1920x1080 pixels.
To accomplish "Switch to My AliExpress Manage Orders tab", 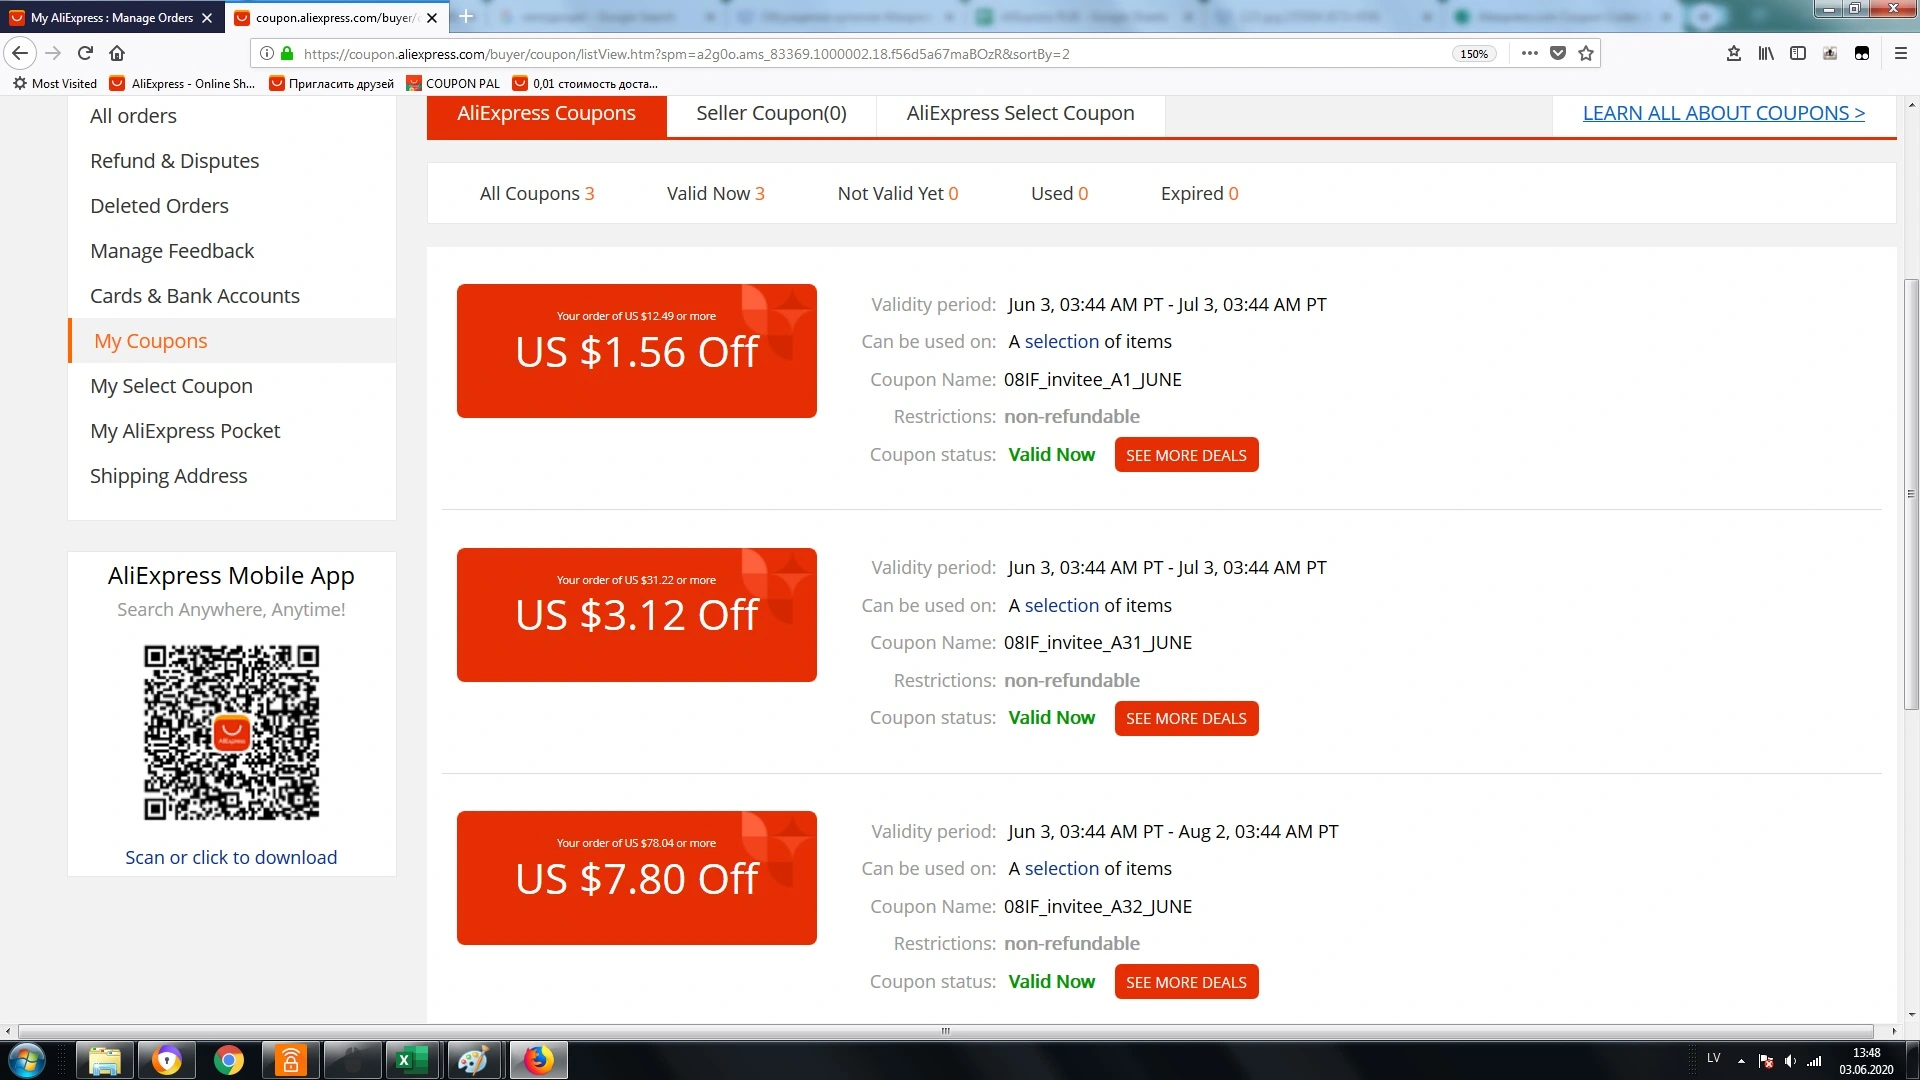I will pos(111,18).
